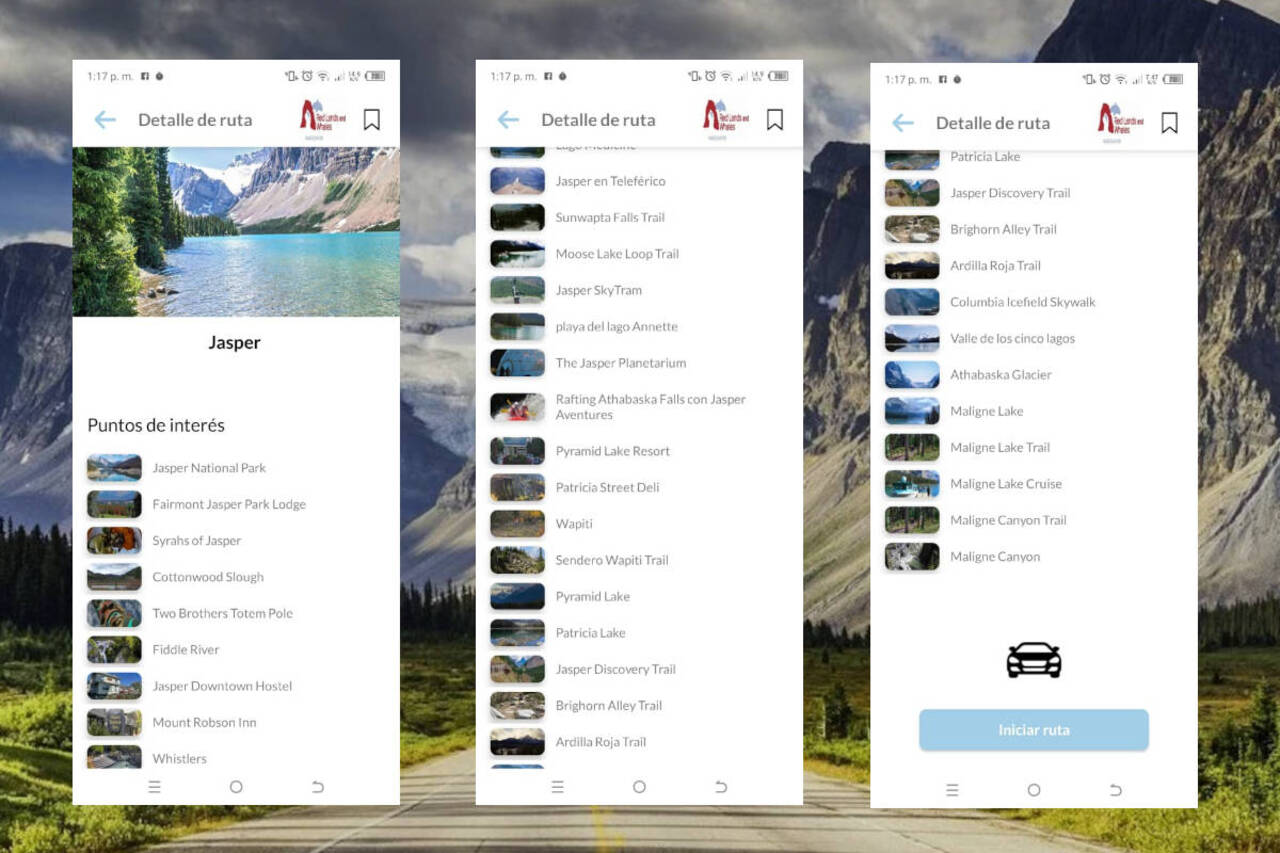1280x853 pixels.
Task: Select Columbia Icefield Skywalk in the list
Action: 1022,302
